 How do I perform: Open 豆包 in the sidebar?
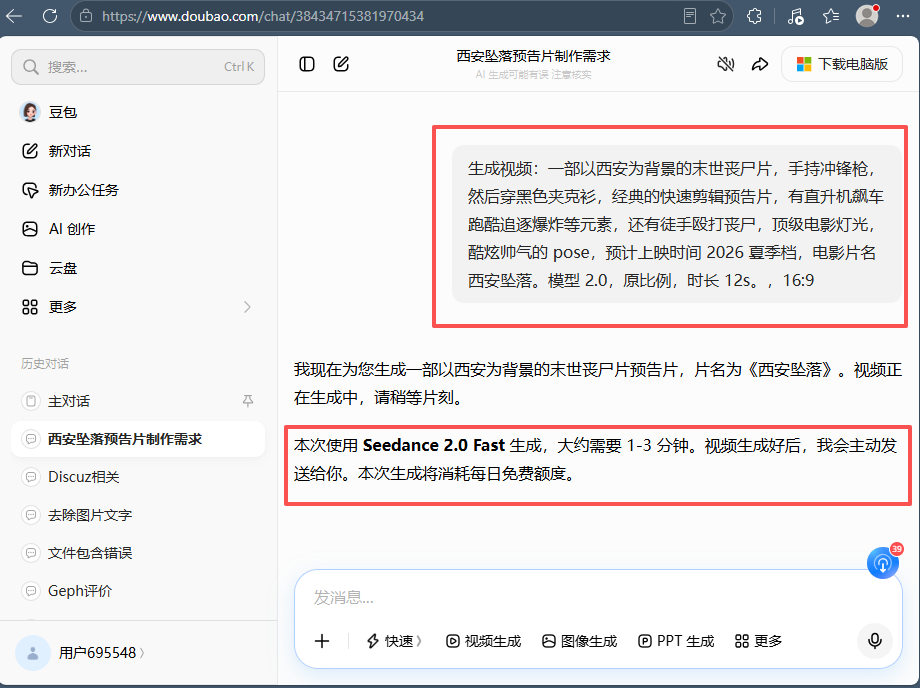coord(138,112)
